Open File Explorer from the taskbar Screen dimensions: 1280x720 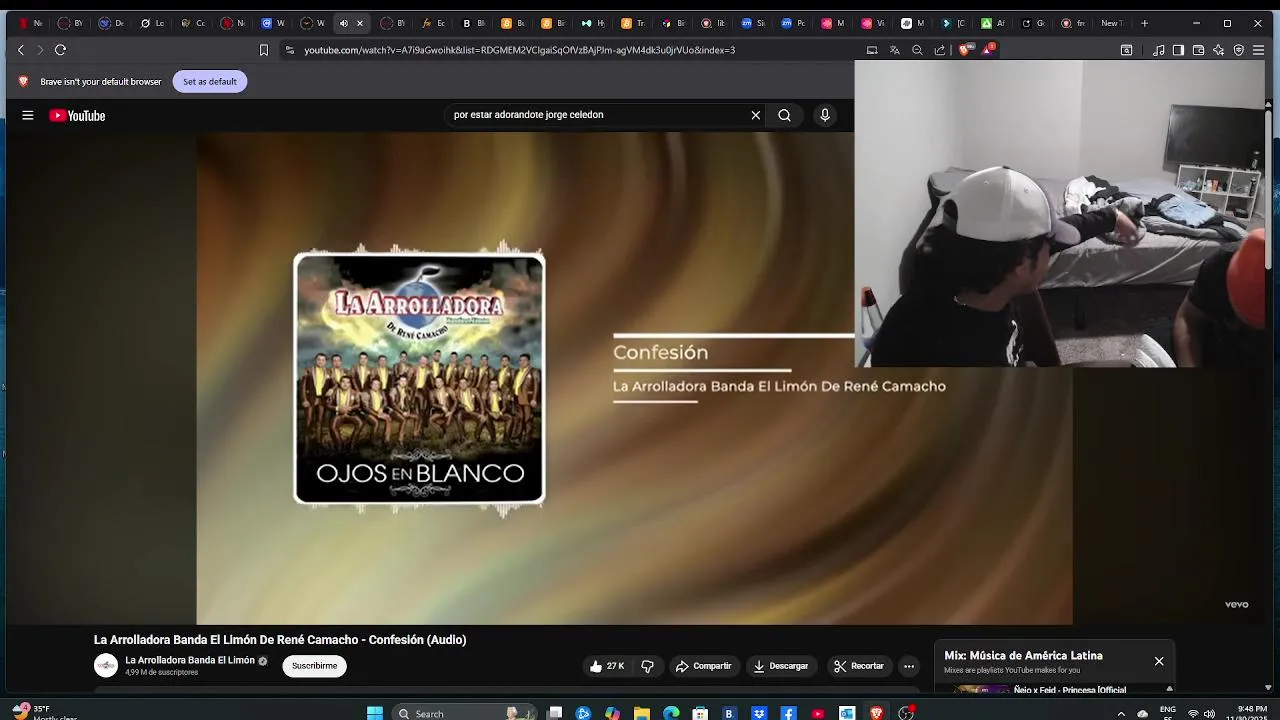tap(642, 713)
